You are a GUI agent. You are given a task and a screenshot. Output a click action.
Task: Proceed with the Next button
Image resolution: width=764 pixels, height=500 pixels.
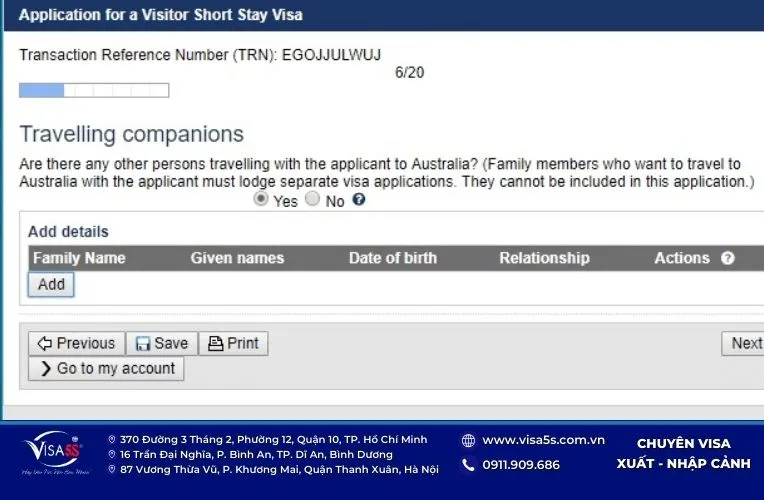pos(745,344)
